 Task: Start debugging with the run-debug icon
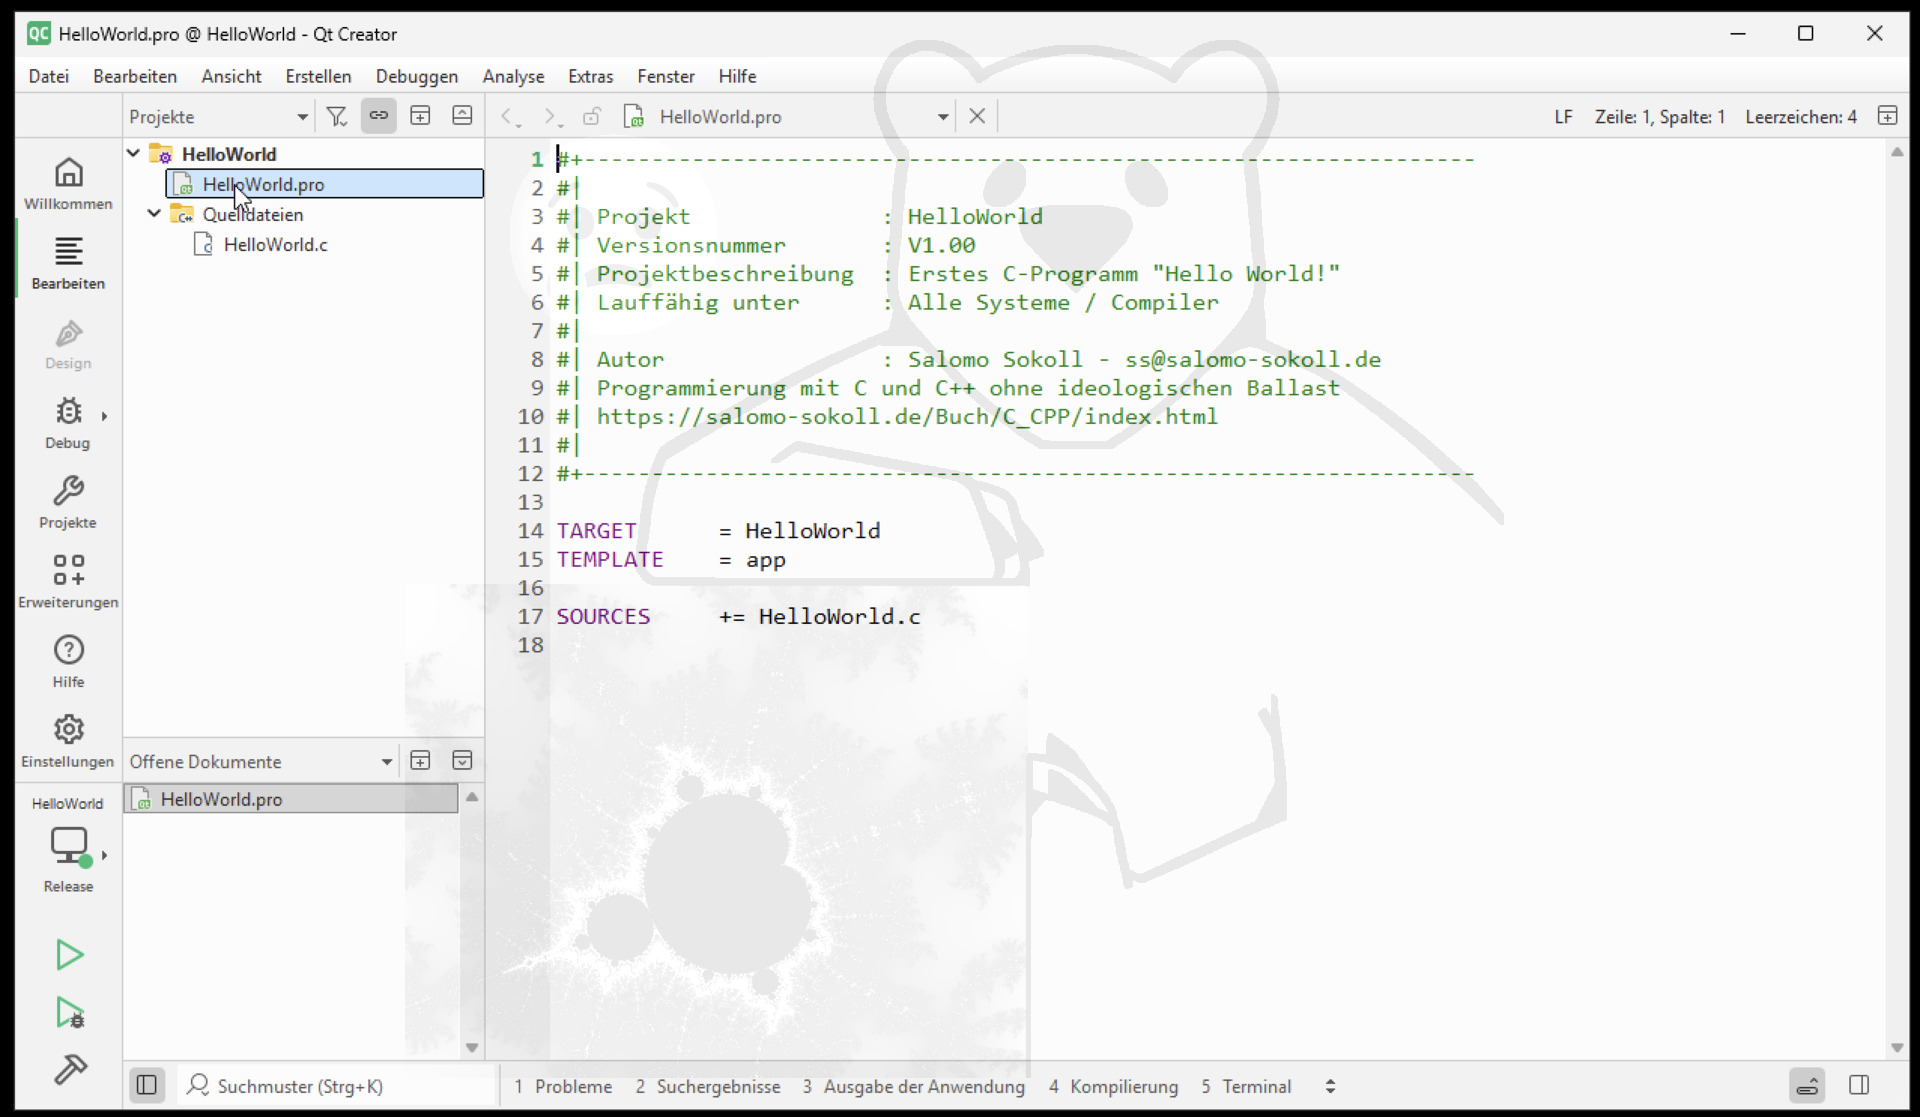click(69, 1013)
